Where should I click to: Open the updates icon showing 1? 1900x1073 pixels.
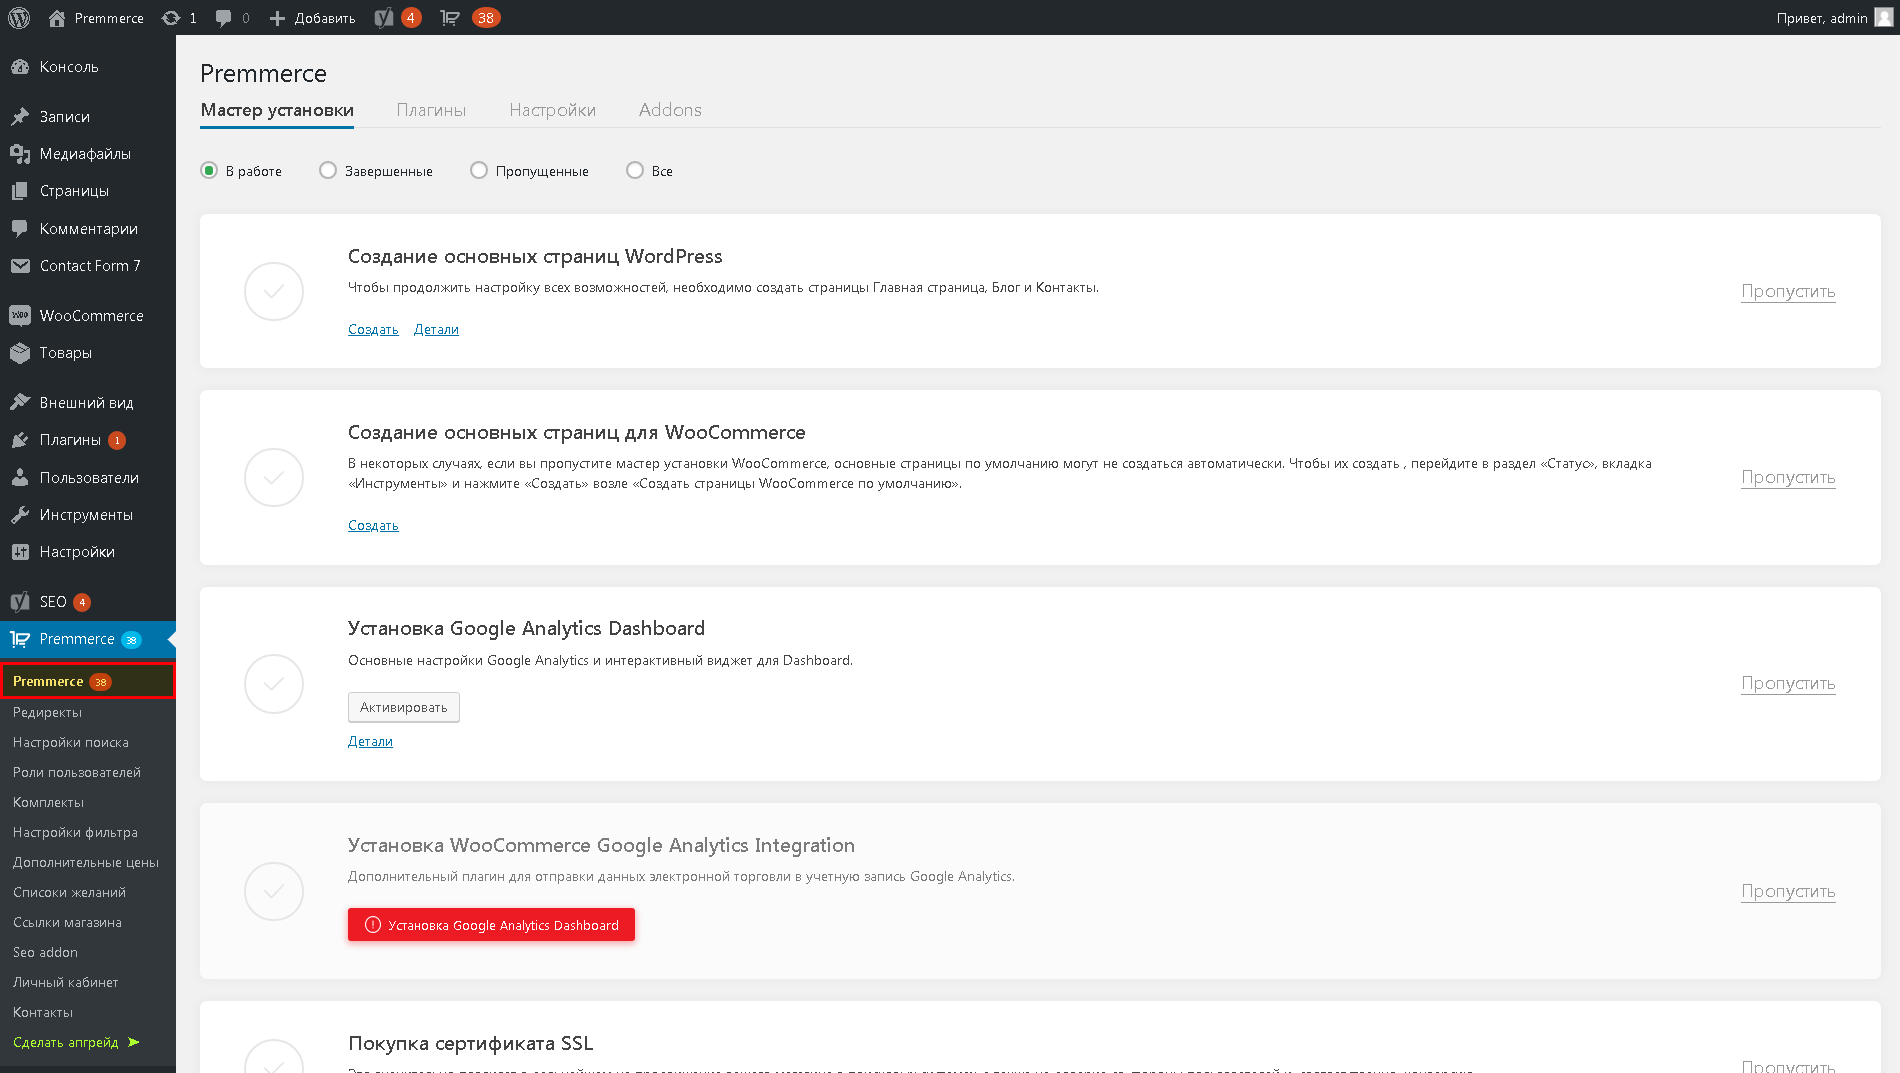coord(171,18)
